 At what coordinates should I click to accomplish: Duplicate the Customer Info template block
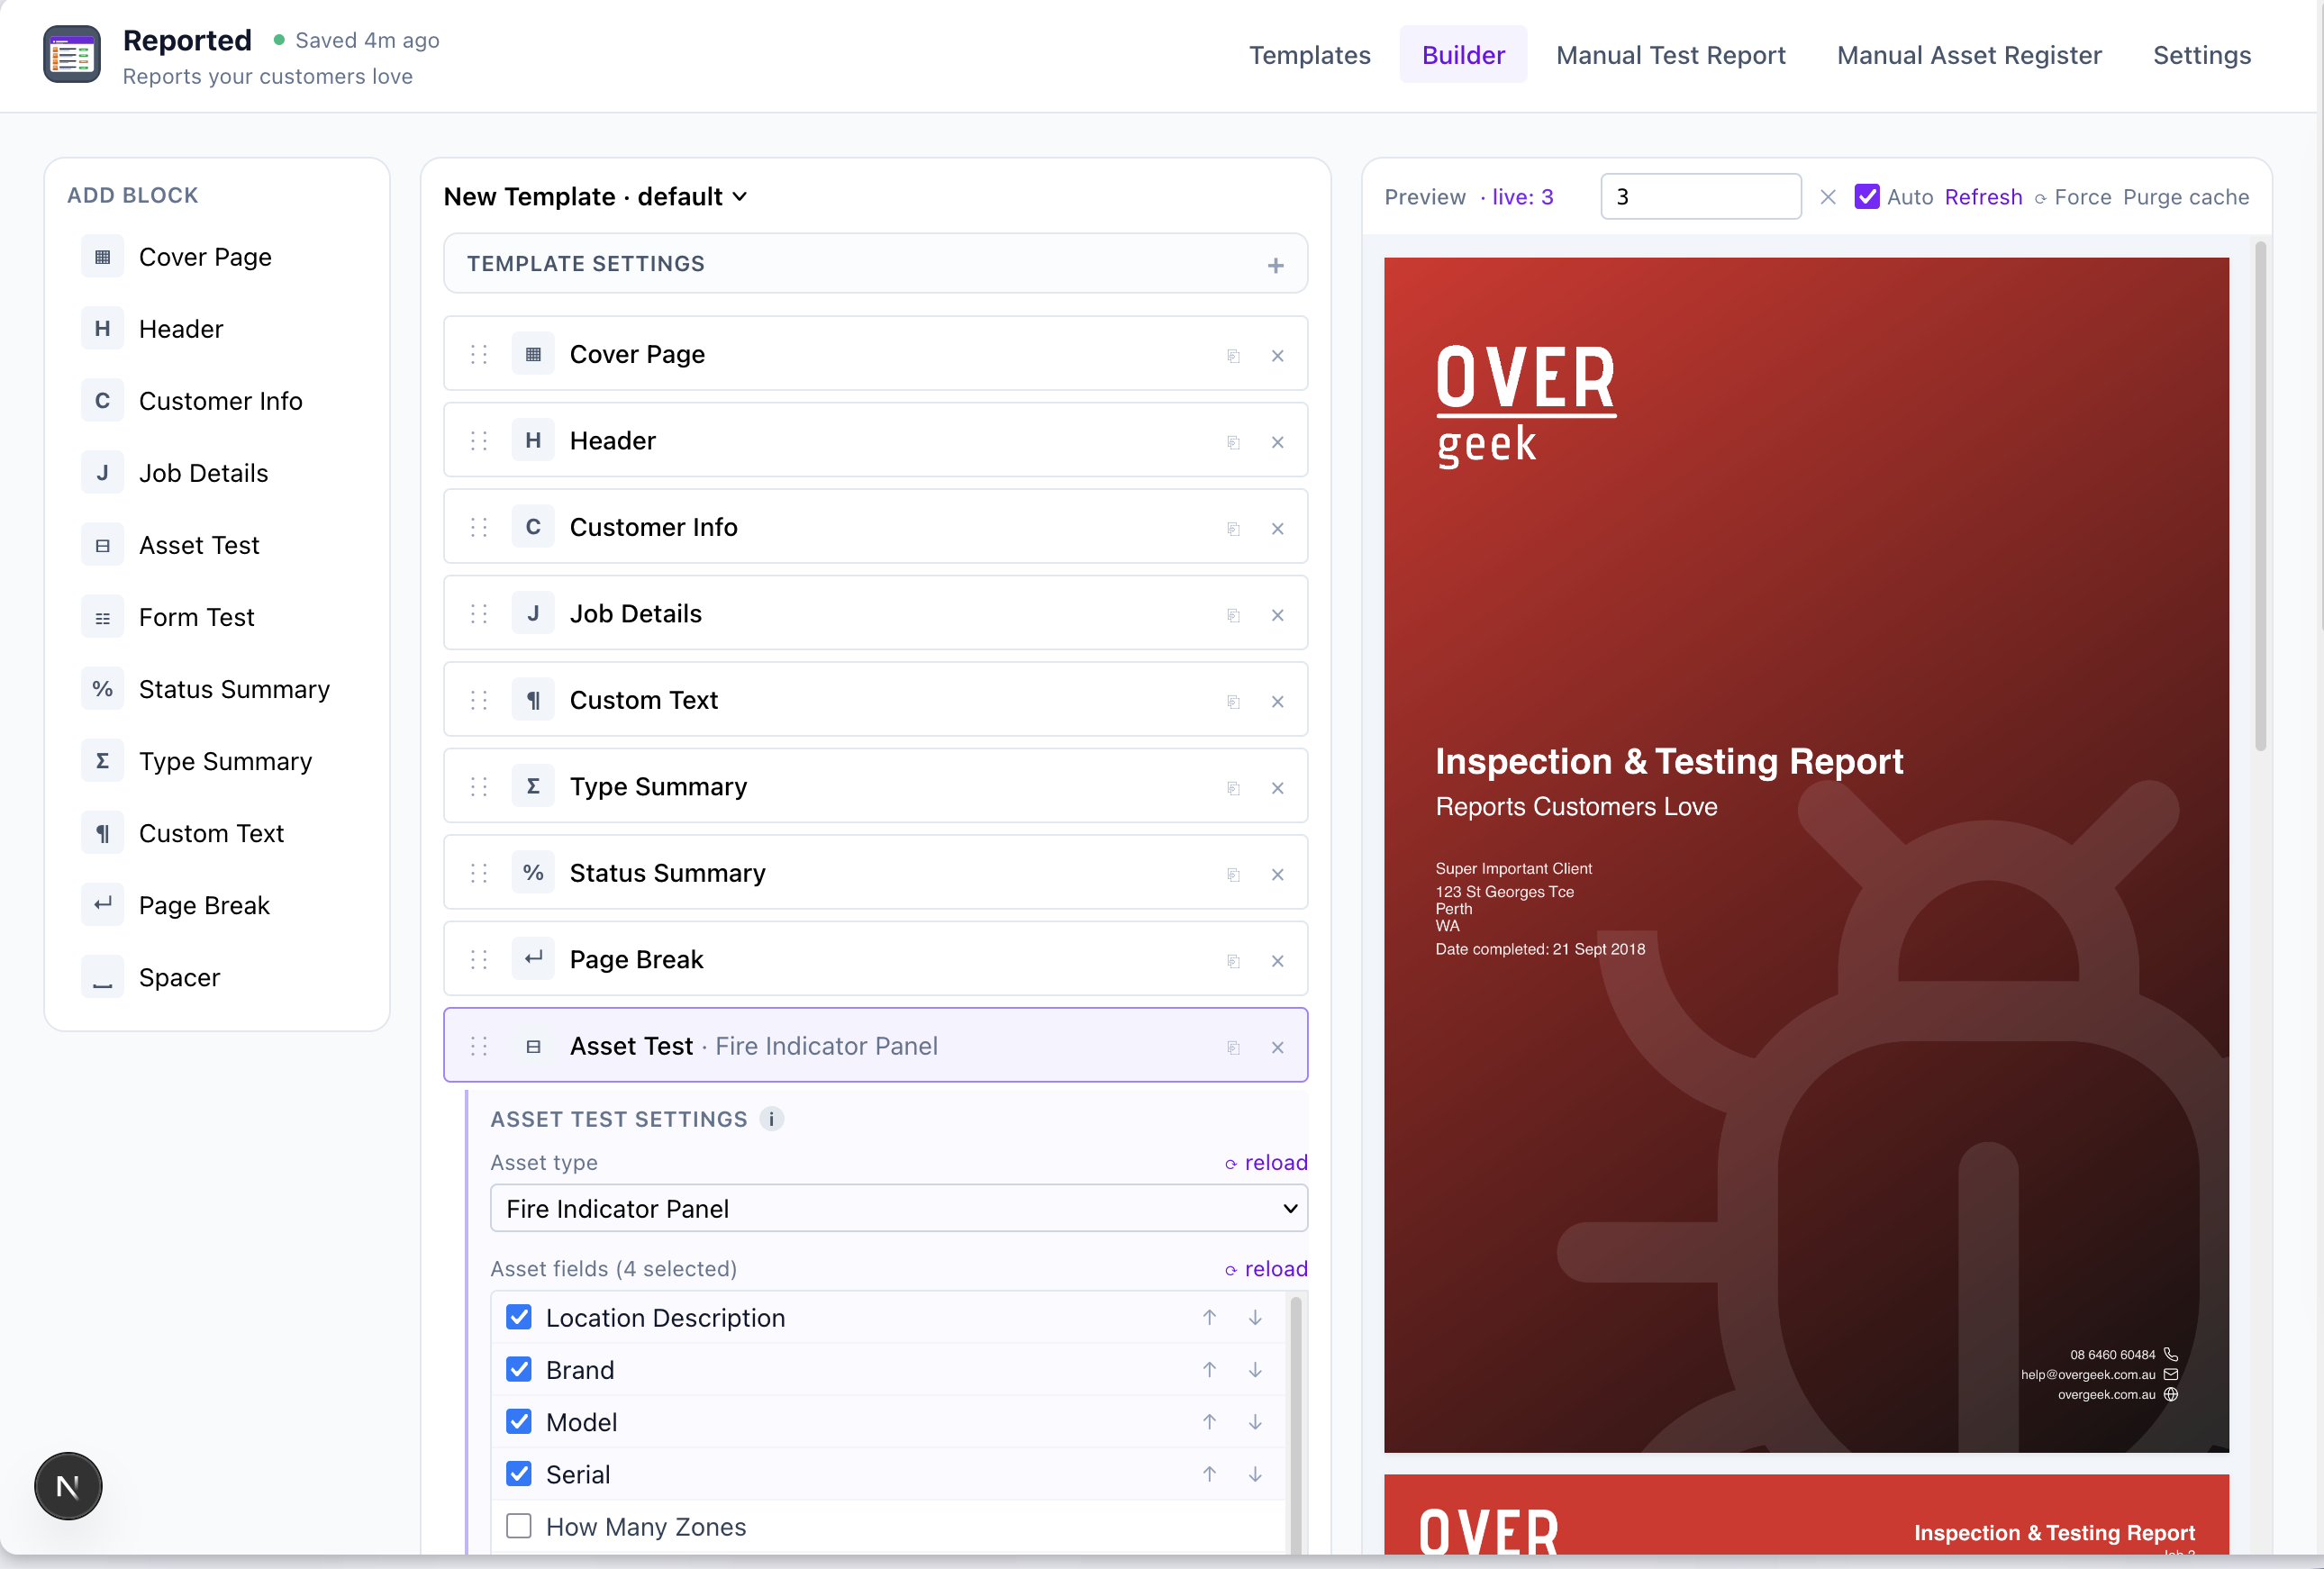(x=1233, y=529)
